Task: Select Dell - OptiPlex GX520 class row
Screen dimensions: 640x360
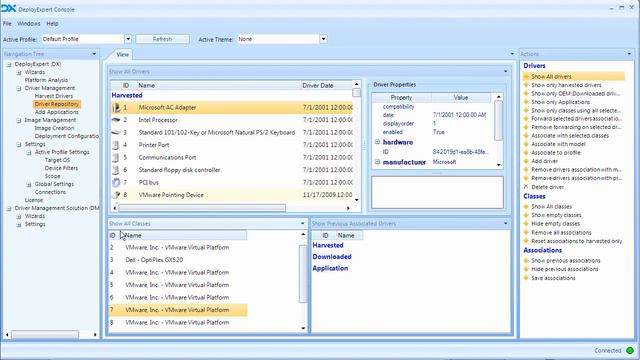Action: tap(178, 260)
